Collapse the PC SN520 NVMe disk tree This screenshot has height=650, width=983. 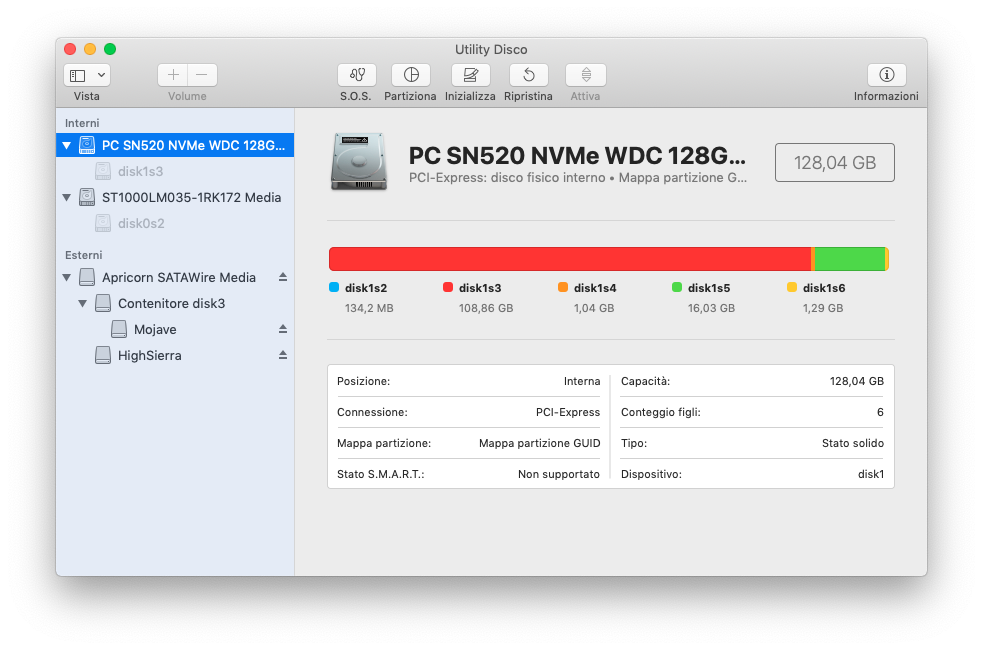coord(66,145)
